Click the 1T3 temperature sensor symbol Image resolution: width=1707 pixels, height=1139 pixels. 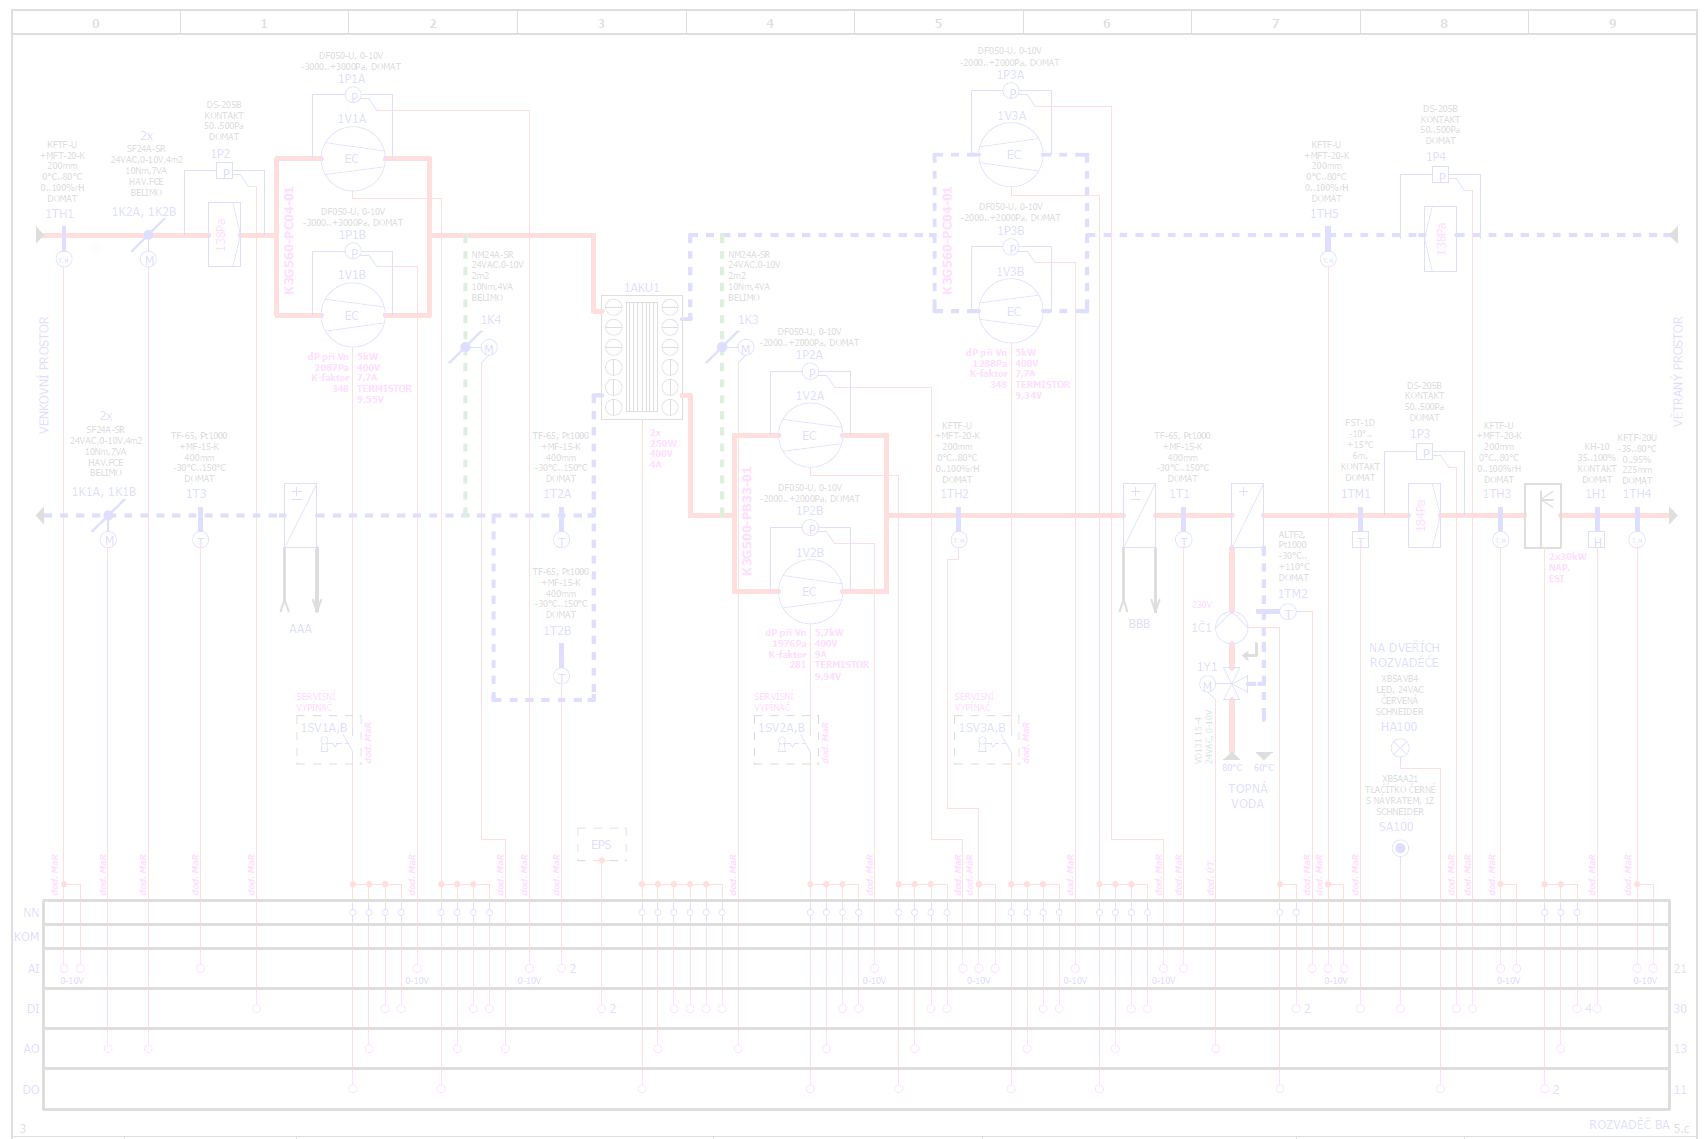(200, 540)
